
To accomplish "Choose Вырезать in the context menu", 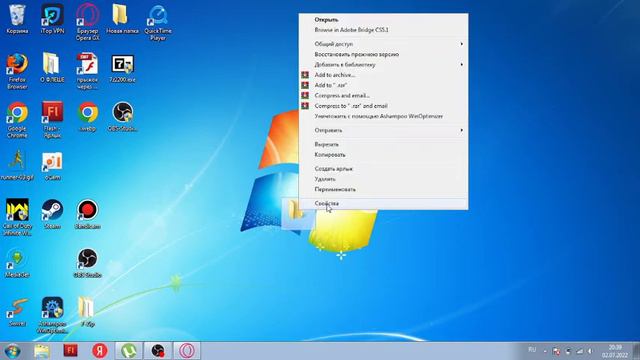I will tap(383, 144).
